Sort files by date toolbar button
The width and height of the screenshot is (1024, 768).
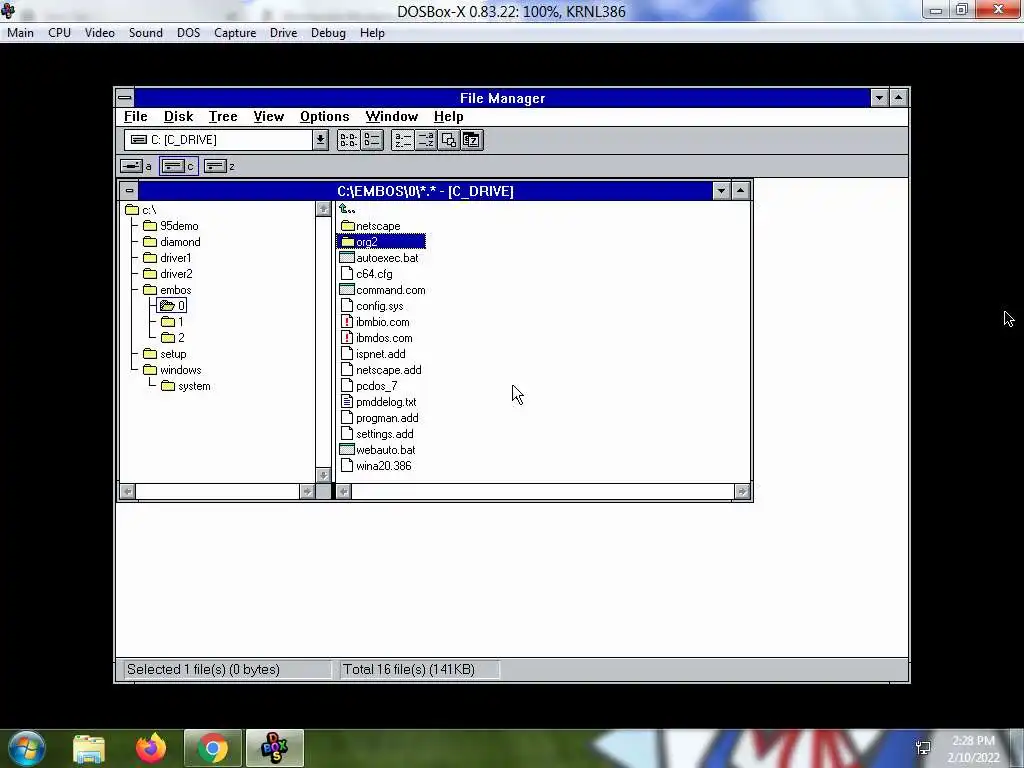click(x=472, y=140)
